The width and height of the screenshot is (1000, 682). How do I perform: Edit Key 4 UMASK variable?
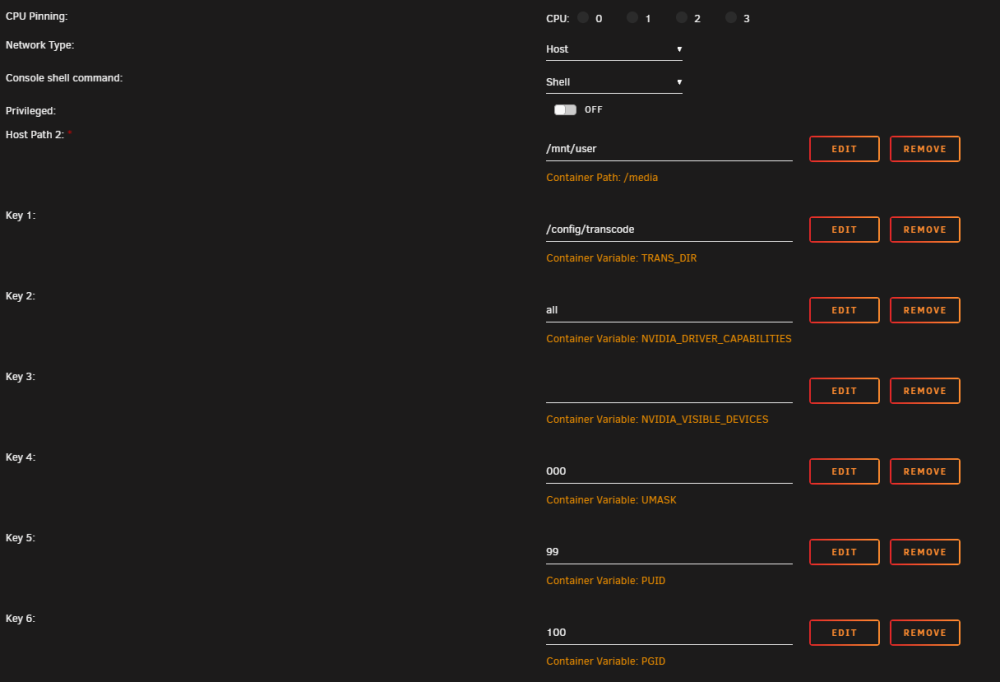(844, 471)
